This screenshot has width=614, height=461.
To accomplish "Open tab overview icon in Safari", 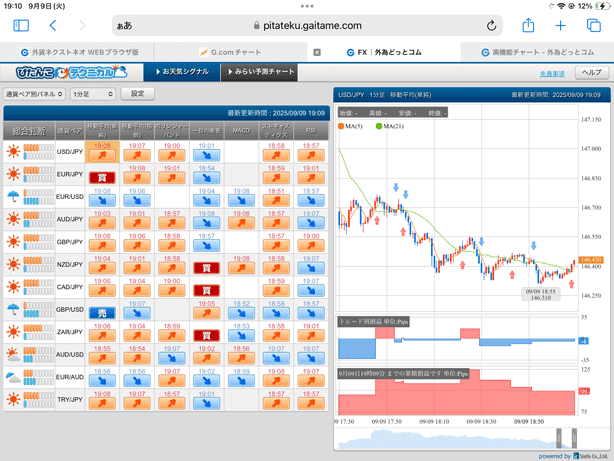I will click(x=594, y=26).
